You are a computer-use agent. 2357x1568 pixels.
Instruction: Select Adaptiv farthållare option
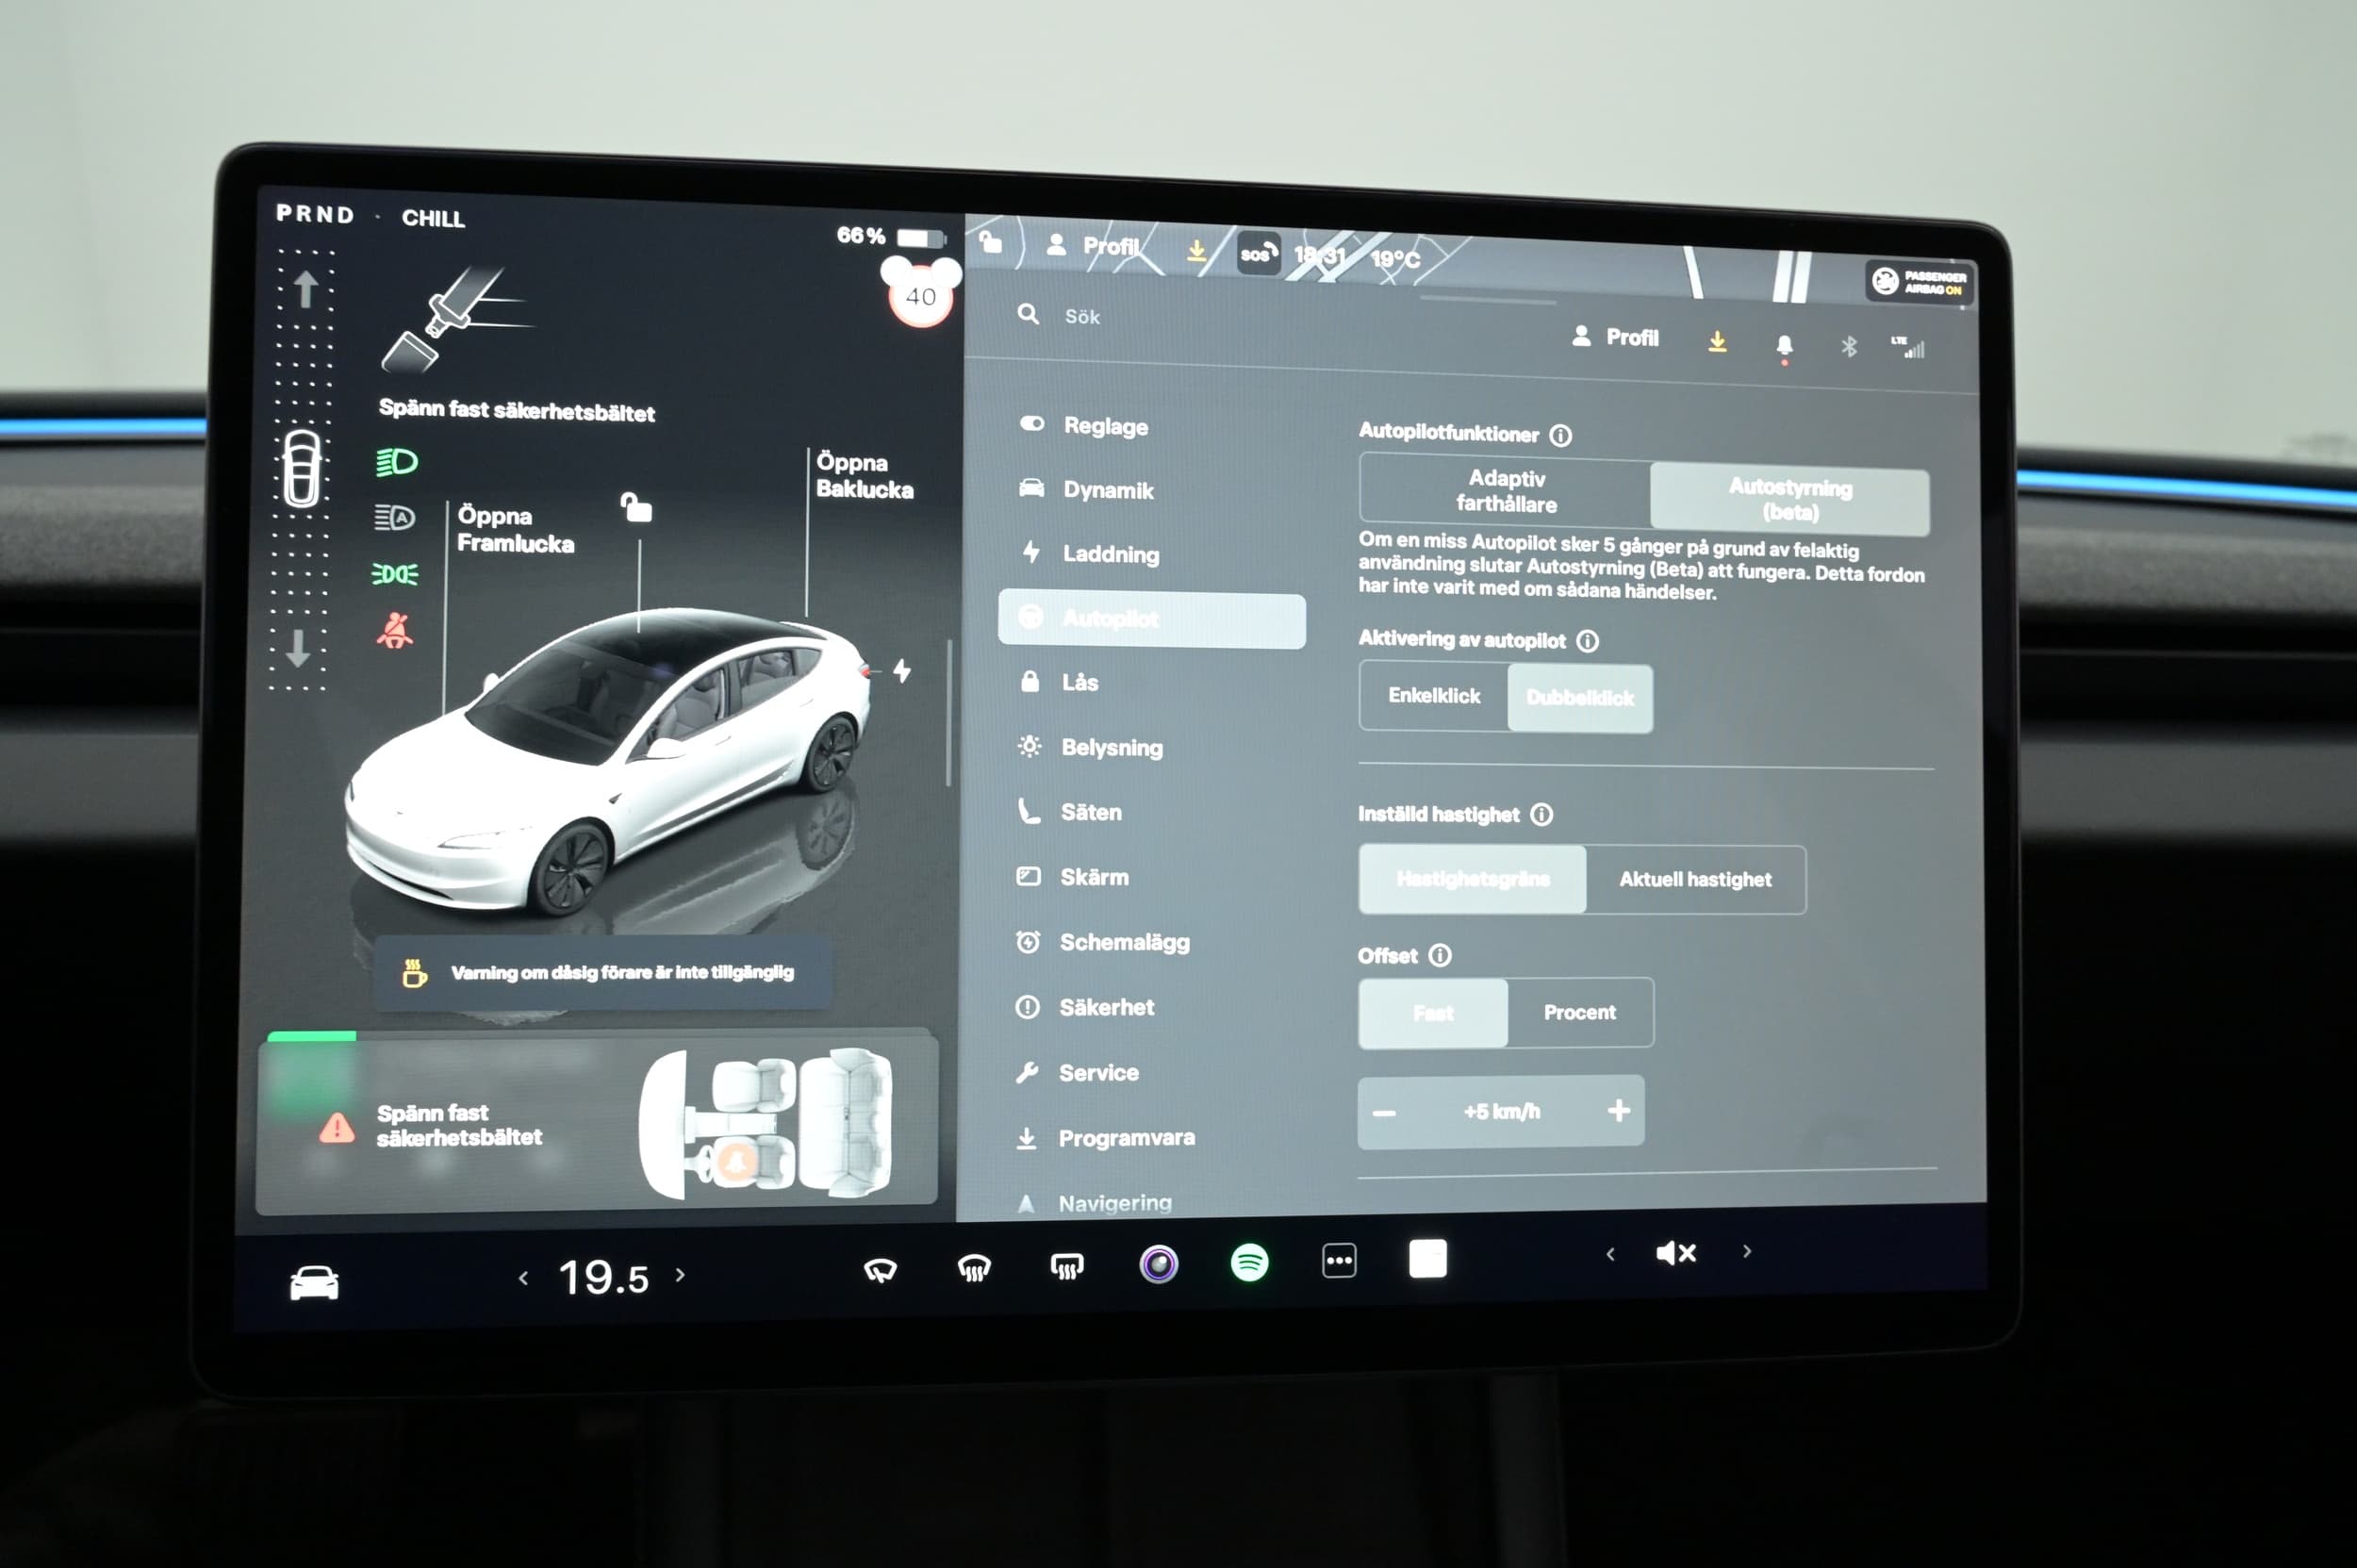click(1505, 490)
